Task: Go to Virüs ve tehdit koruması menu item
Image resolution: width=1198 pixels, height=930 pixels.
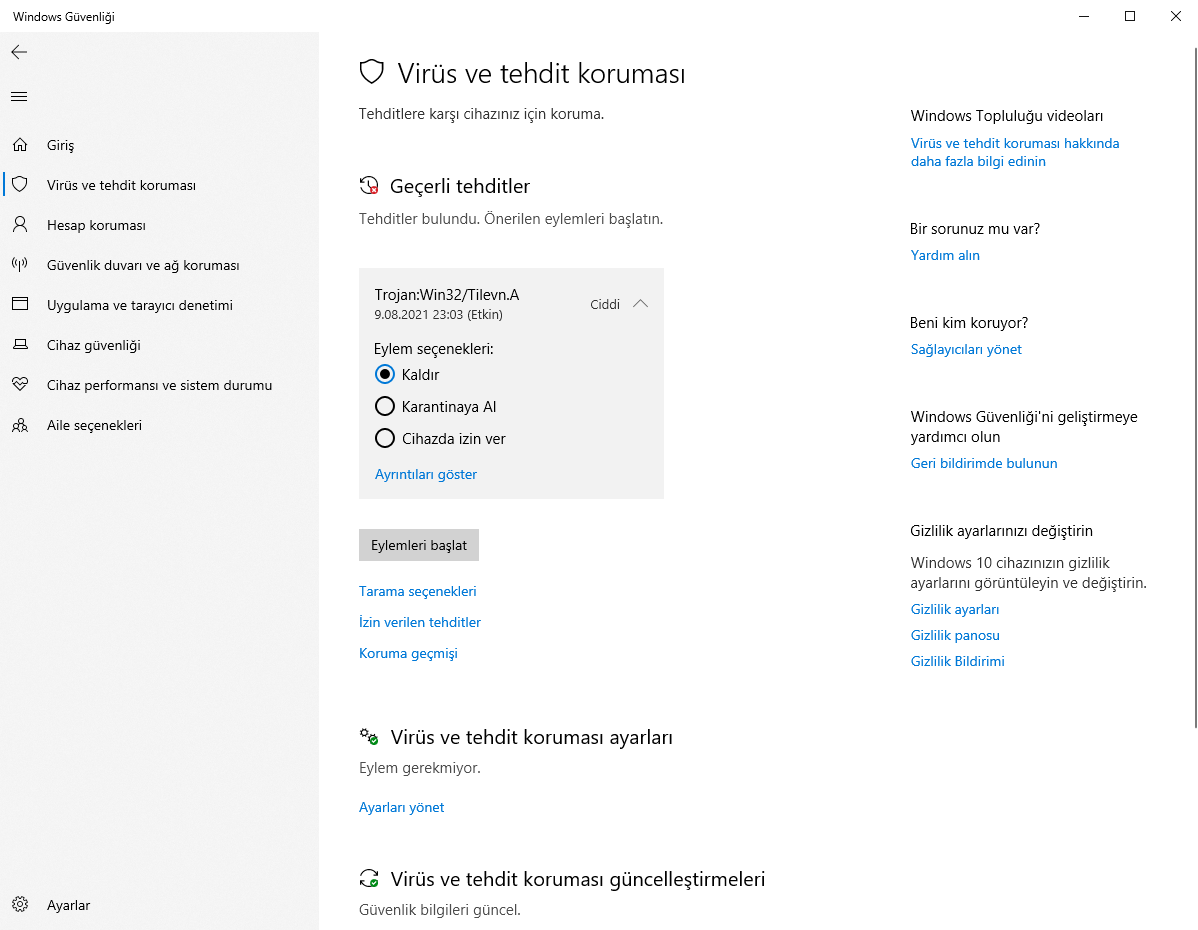Action: coord(121,185)
